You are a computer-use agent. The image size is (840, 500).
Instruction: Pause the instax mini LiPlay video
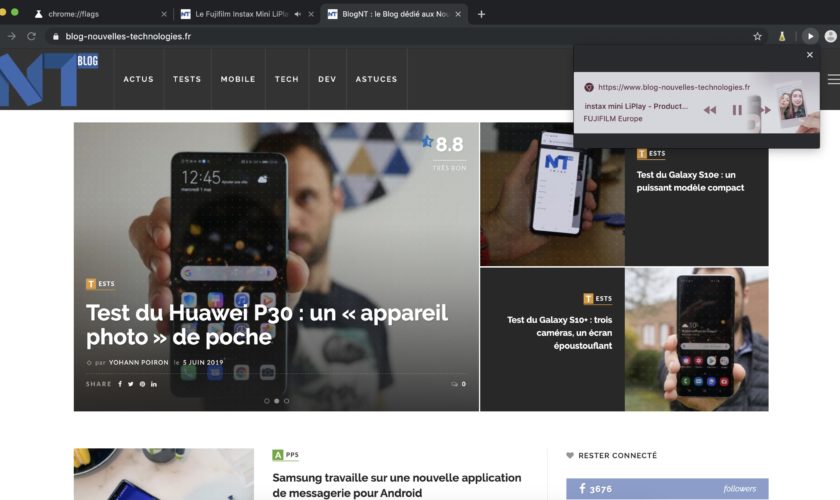pyautogui.click(x=737, y=110)
